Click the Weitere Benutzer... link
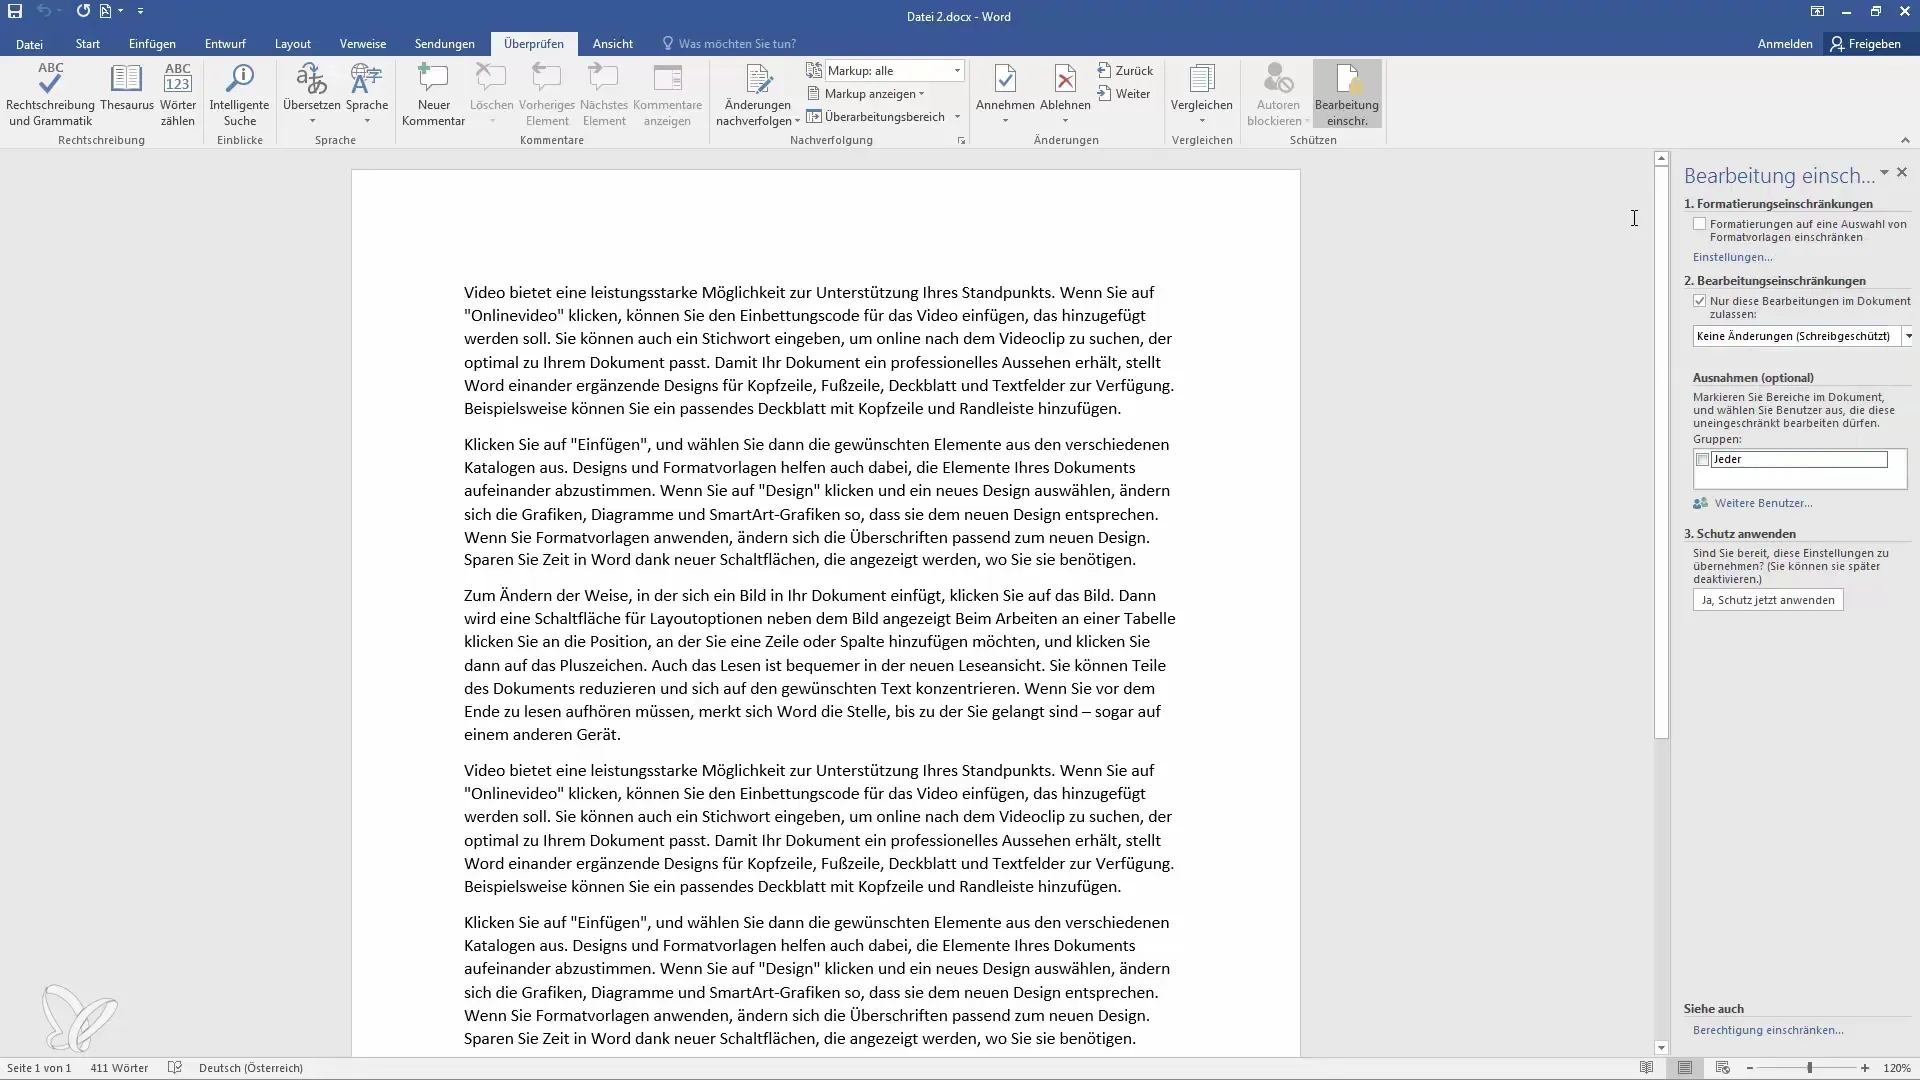Image resolution: width=1920 pixels, height=1080 pixels. [x=1763, y=503]
